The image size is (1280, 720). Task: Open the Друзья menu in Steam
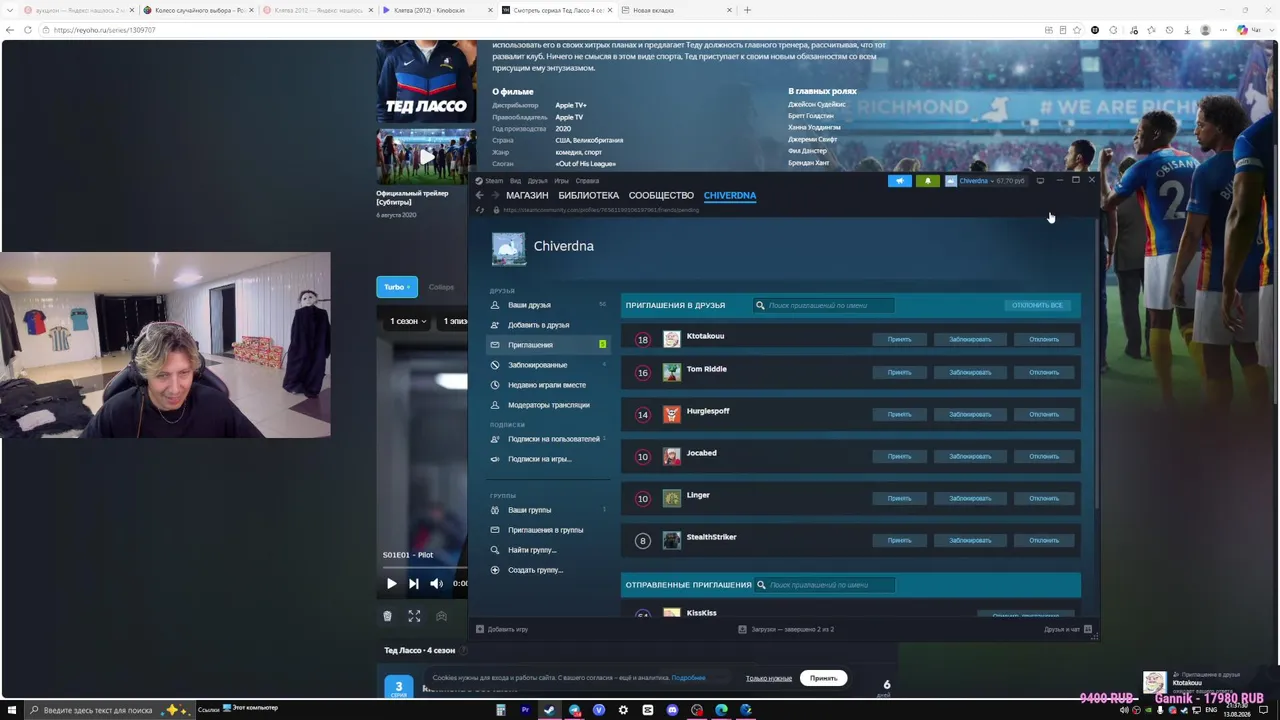pos(537,181)
